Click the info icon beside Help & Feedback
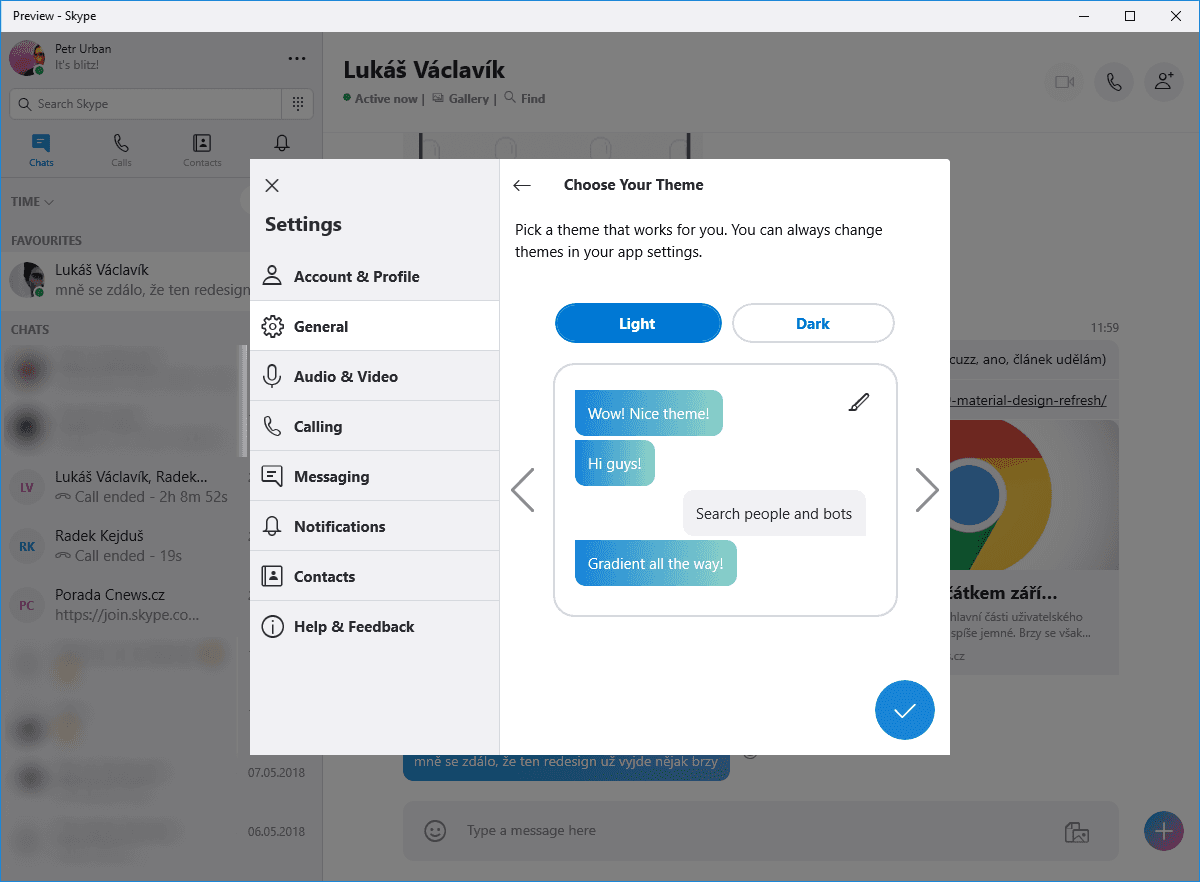The height and width of the screenshot is (882, 1200). coord(272,626)
